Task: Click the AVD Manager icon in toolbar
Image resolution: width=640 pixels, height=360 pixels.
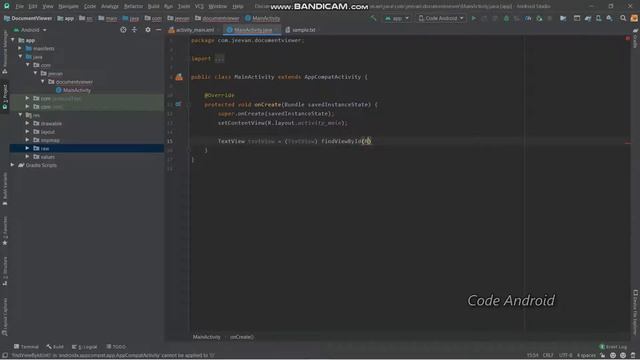Action: pos(598,18)
